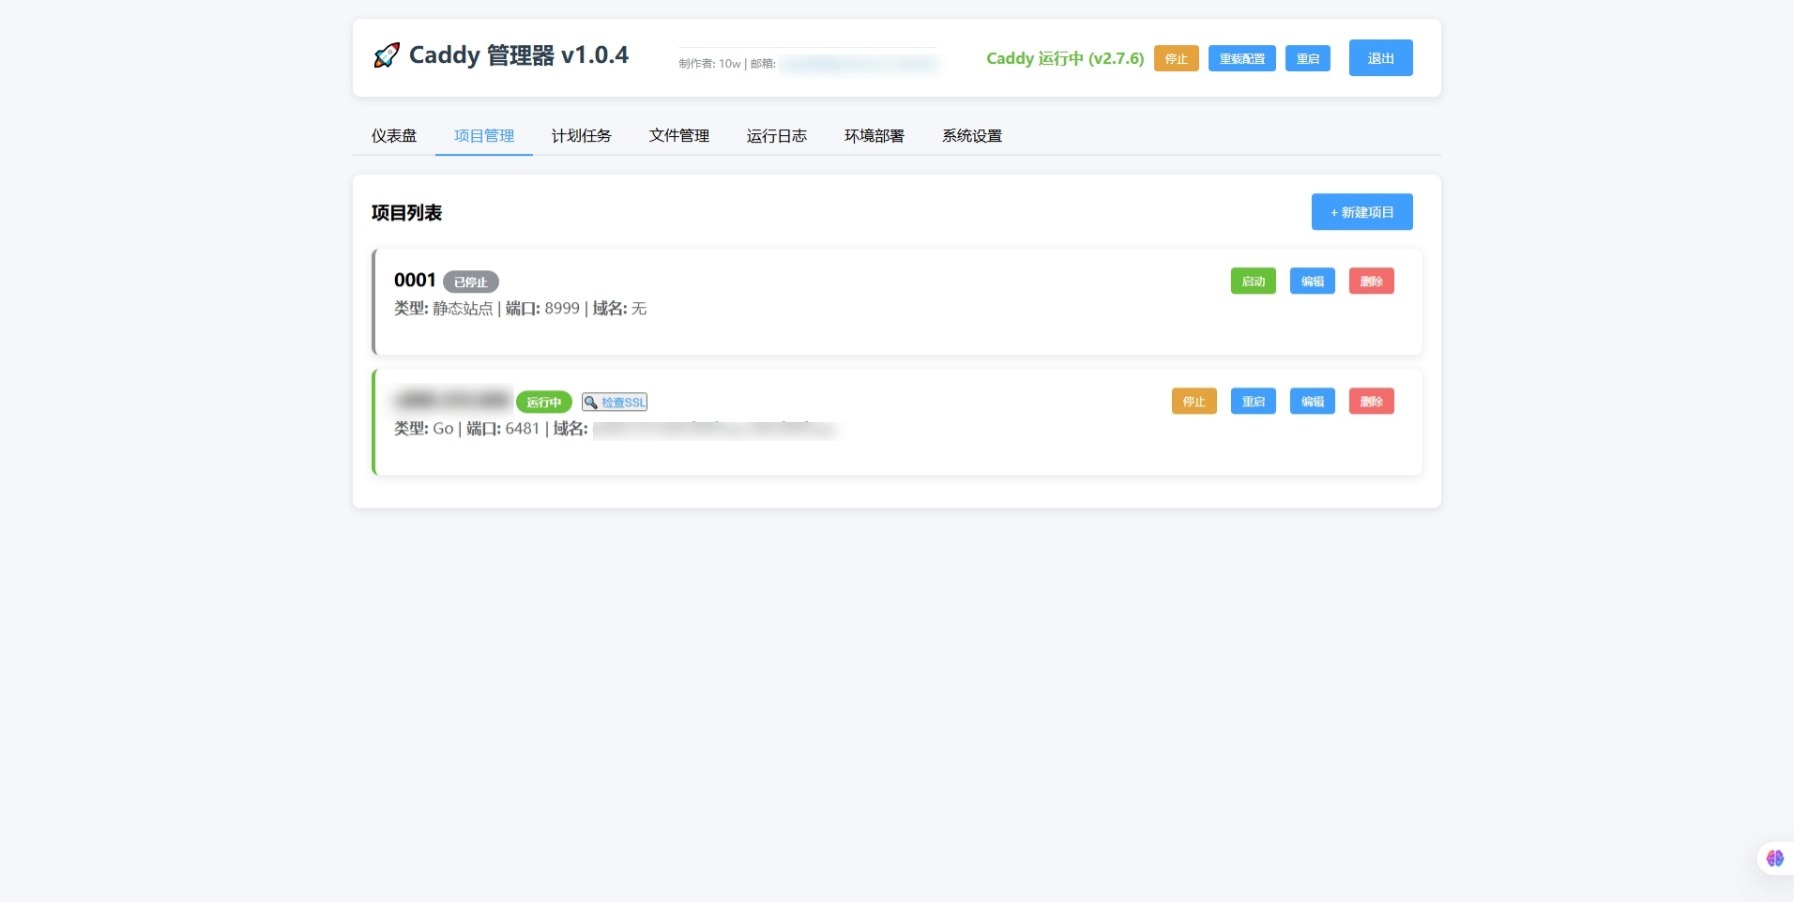Log out using the 退出 button
This screenshot has height=902, width=1794.
pyautogui.click(x=1380, y=57)
